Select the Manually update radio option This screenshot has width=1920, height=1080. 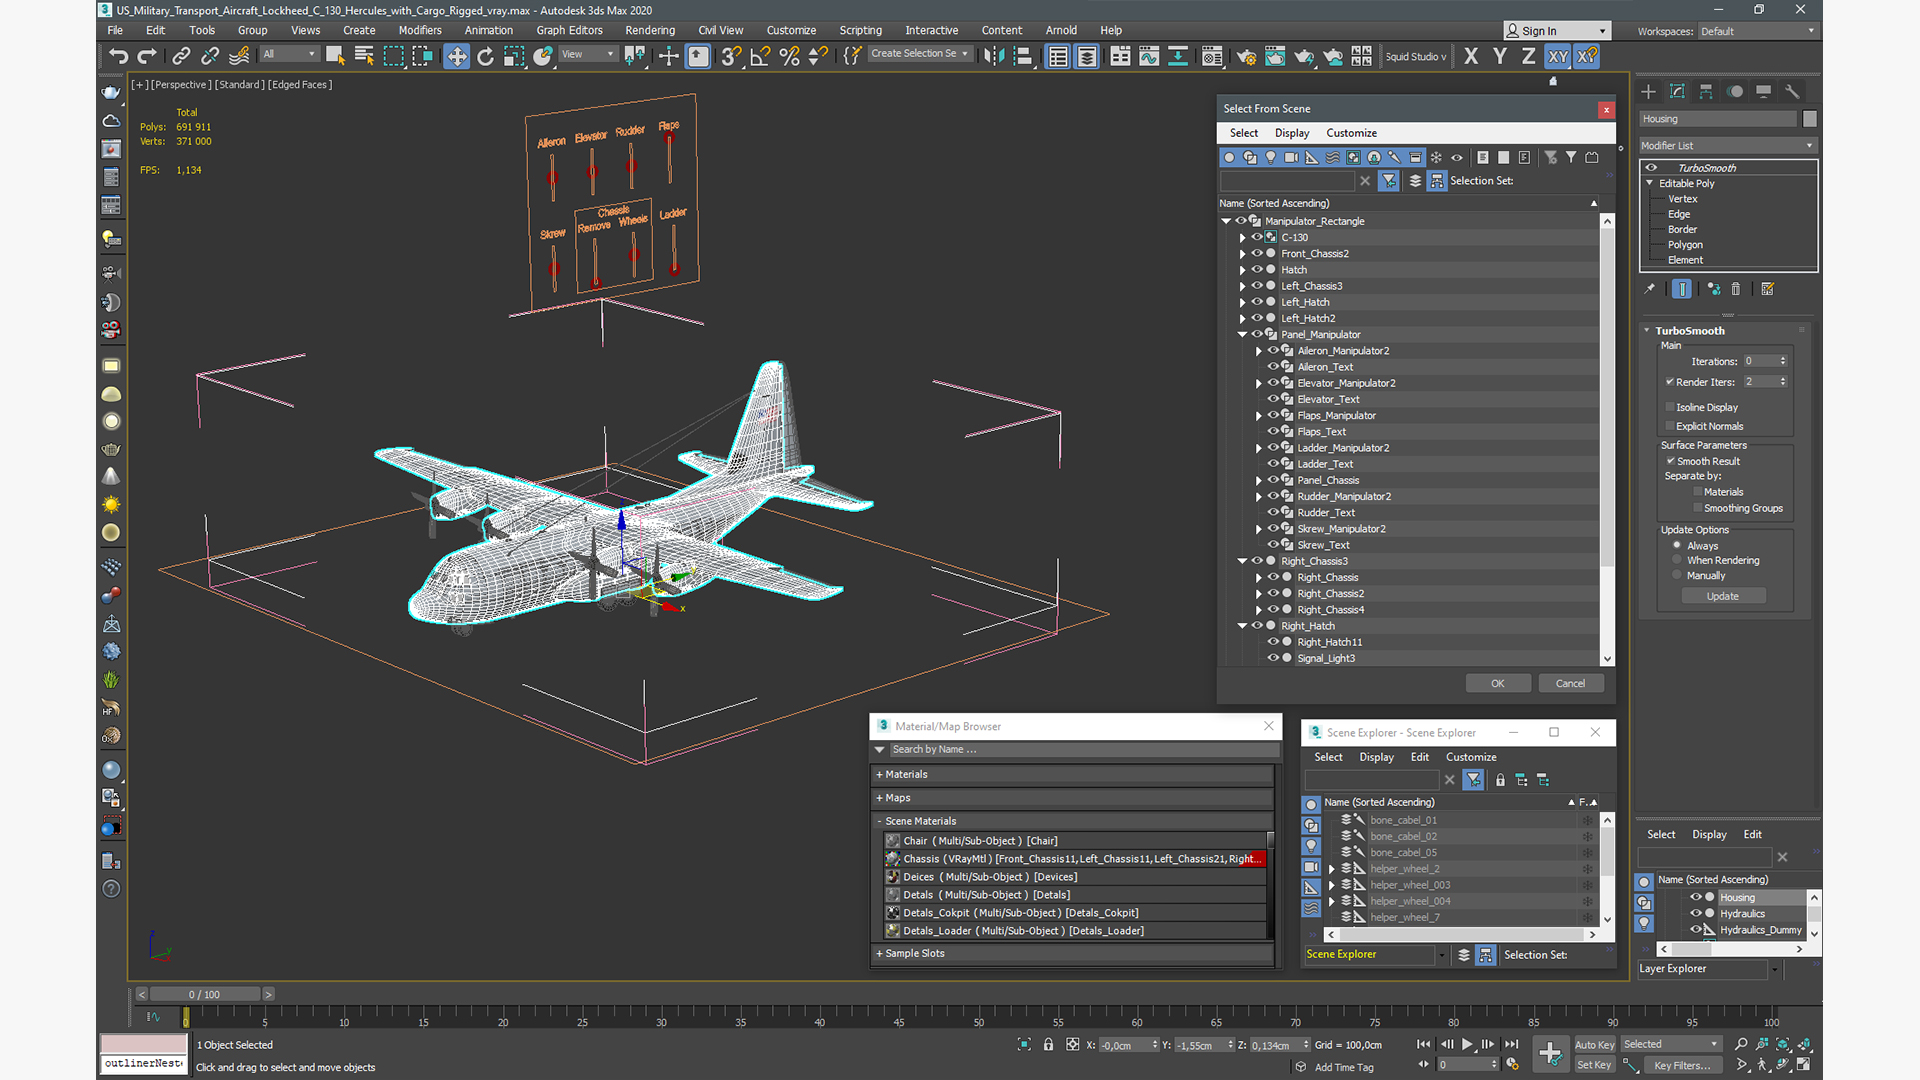(1677, 575)
